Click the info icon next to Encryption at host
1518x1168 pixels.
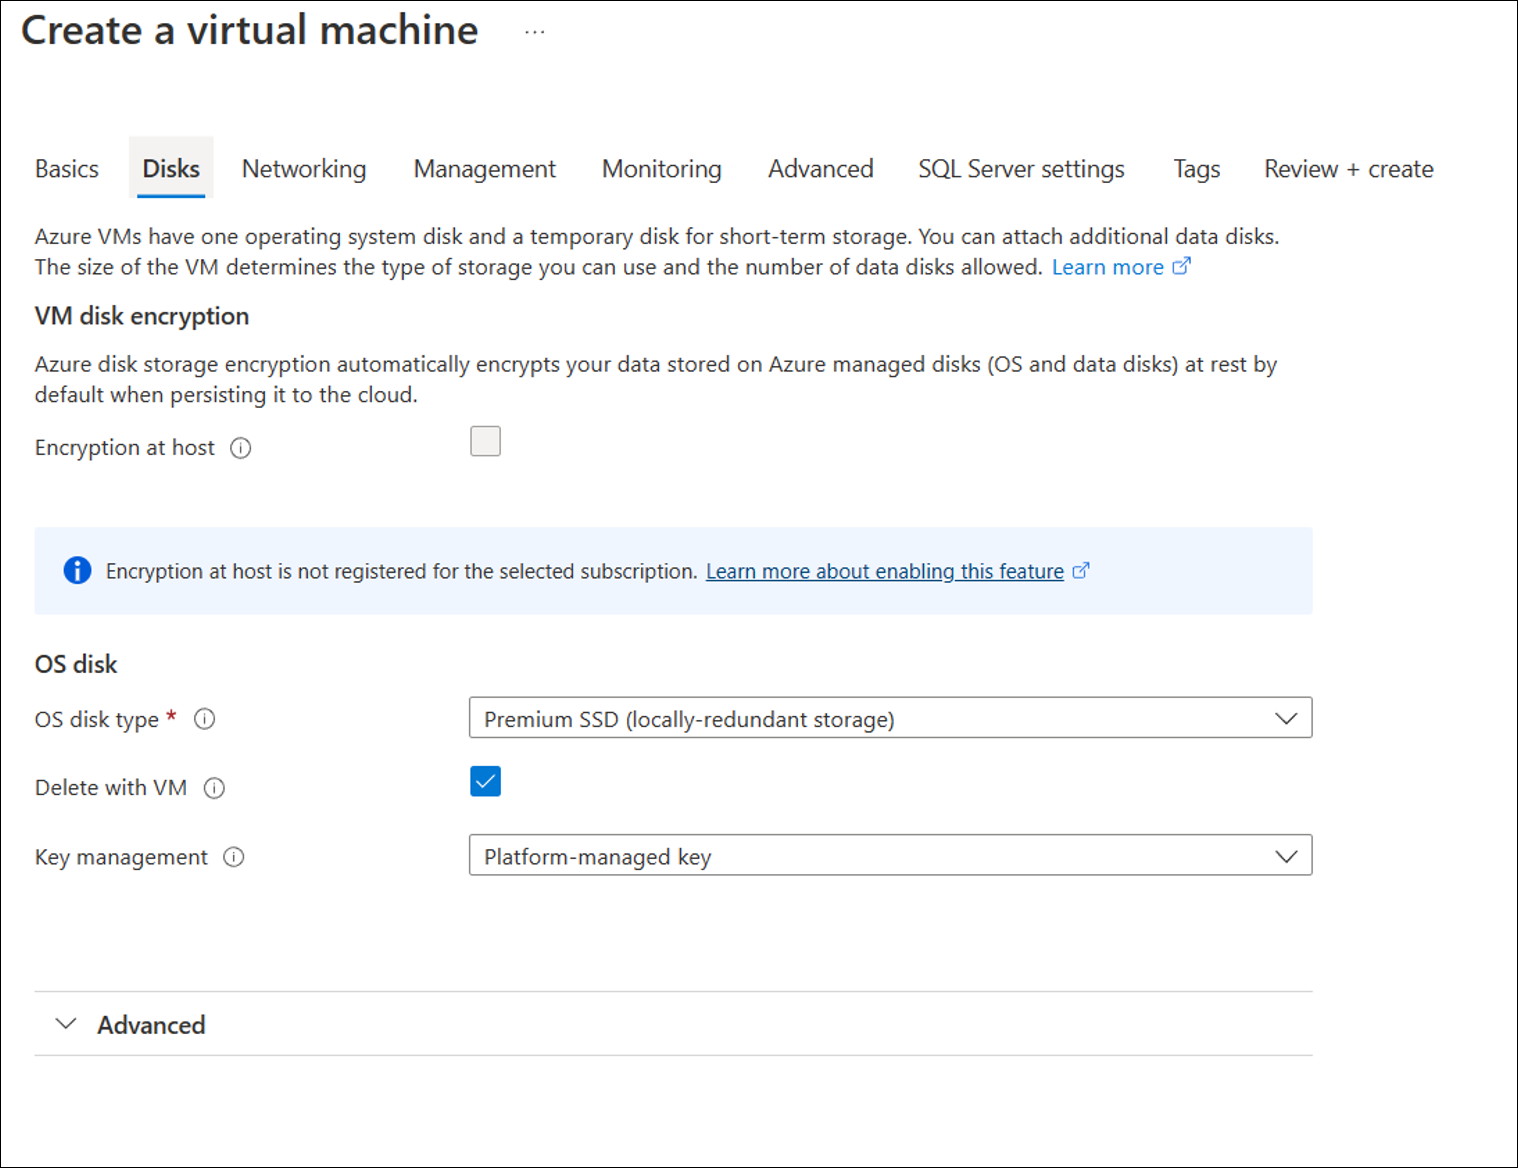[x=241, y=448]
